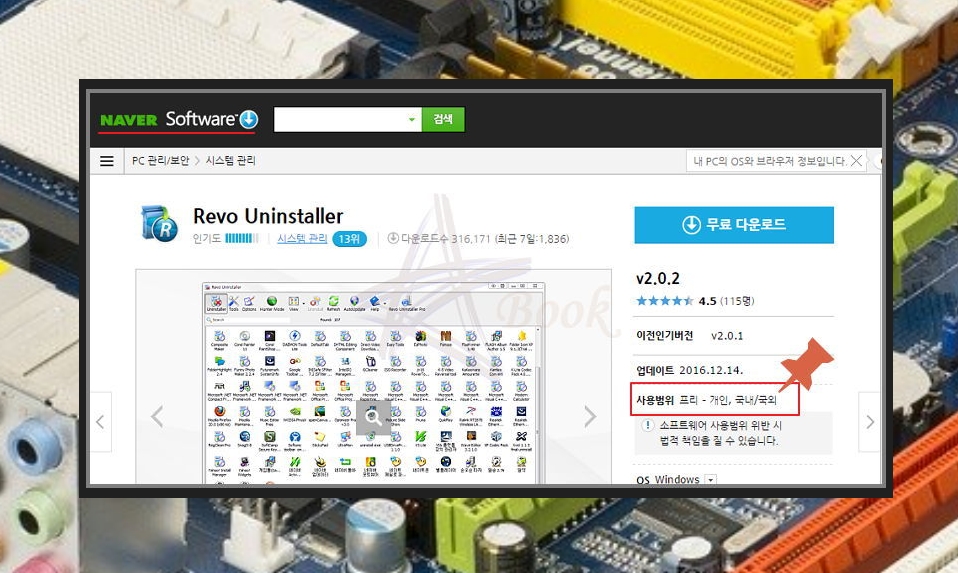Open the Help dropdown arrow in the Revo screenshot
The width and height of the screenshot is (958, 573).
coord(384,303)
